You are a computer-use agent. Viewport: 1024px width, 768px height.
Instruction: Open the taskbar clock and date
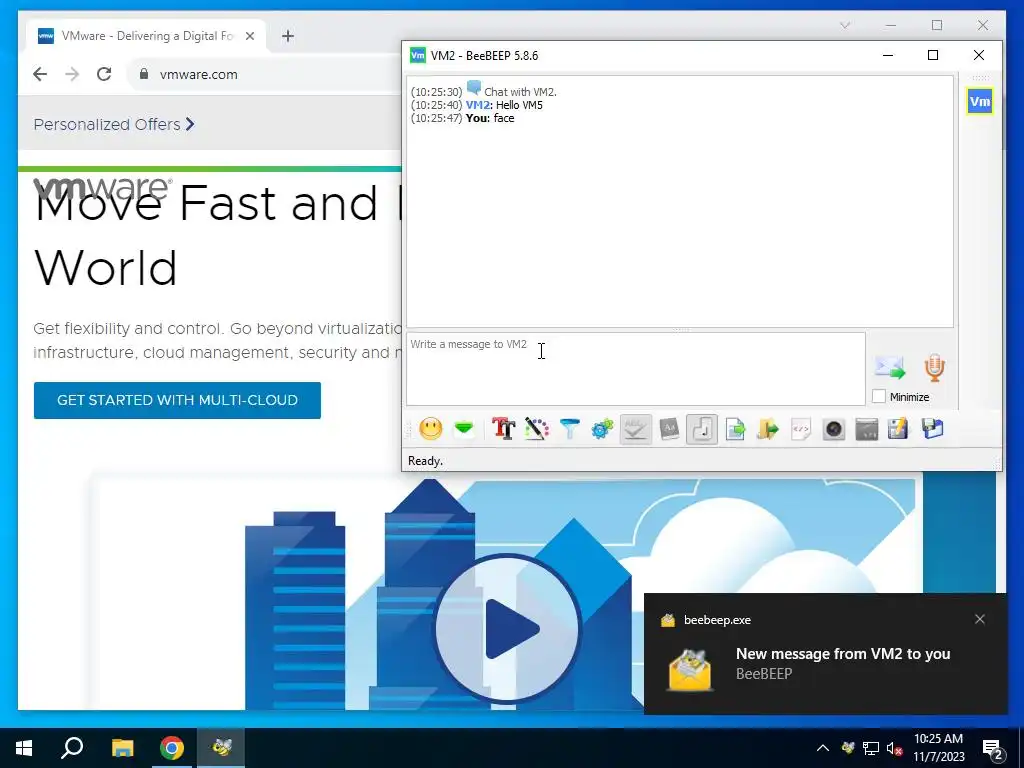coord(938,748)
